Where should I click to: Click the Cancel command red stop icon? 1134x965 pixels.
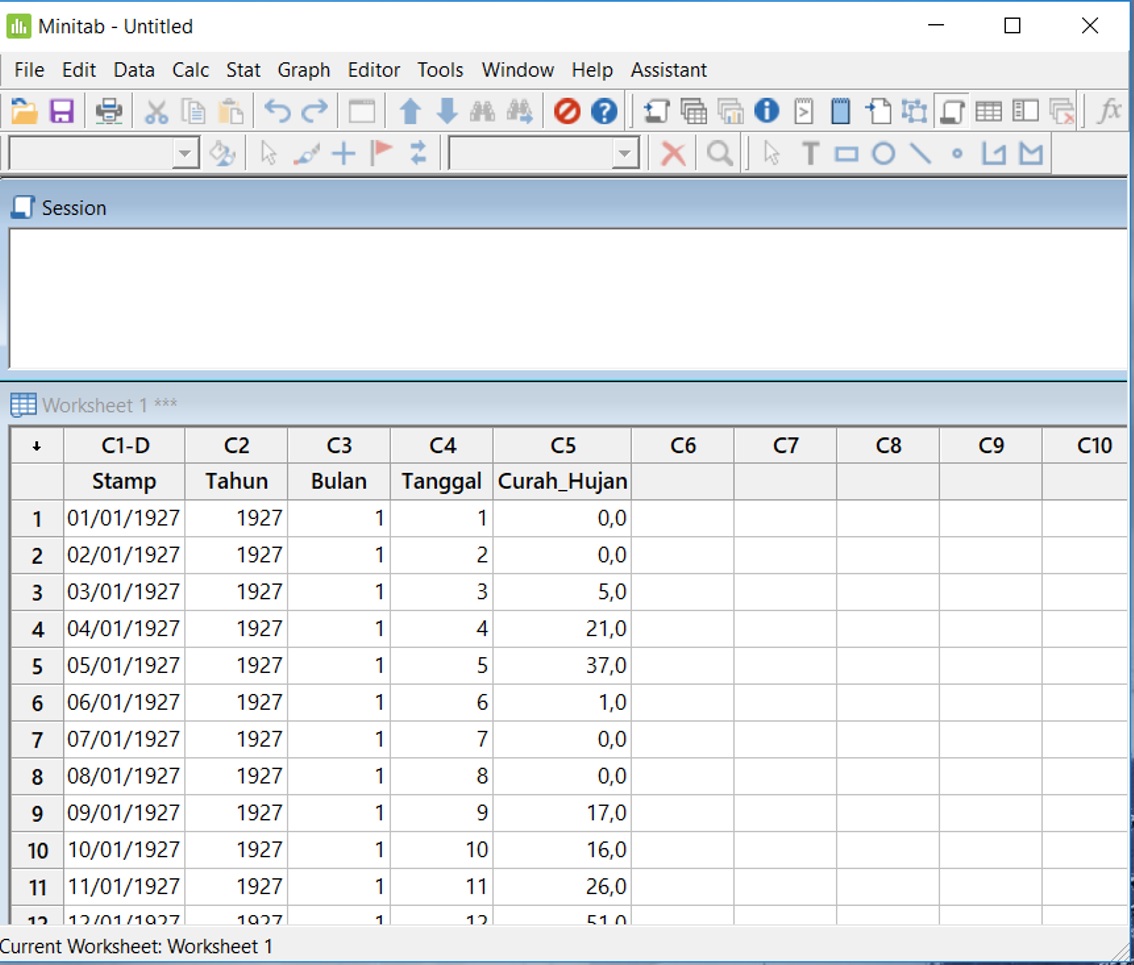point(568,110)
